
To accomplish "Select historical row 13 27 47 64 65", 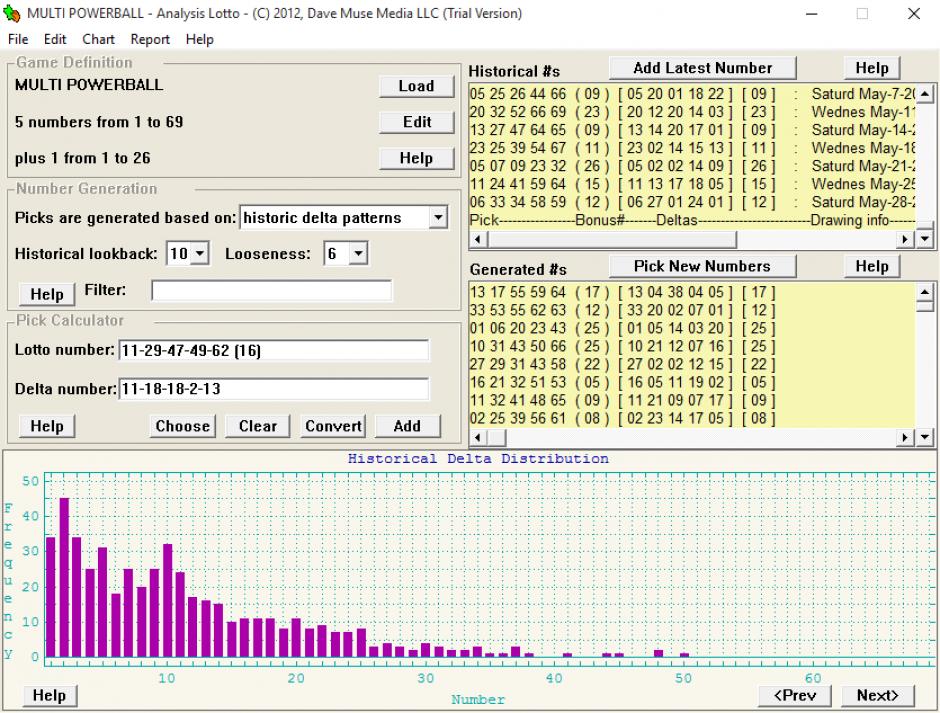I will (x=692, y=130).
